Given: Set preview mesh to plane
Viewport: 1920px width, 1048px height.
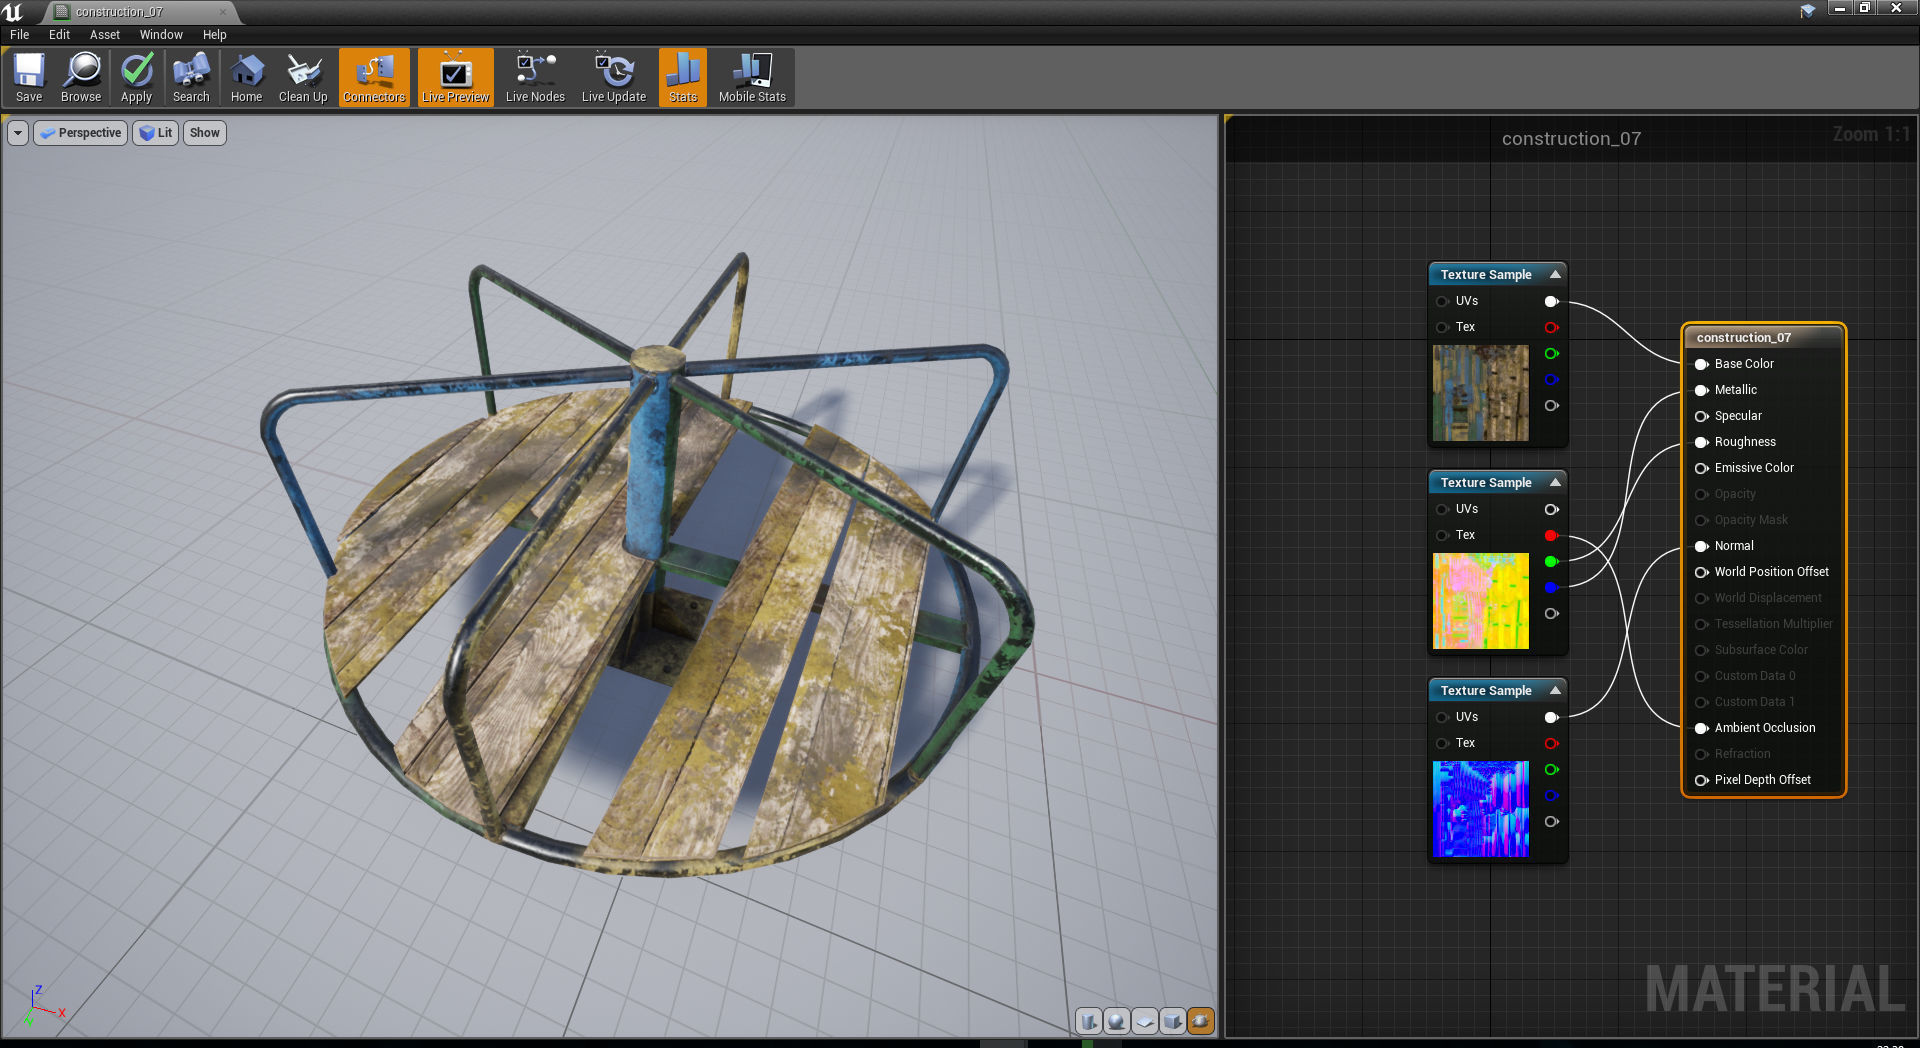Looking at the screenshot, I should point(1145,1021).
